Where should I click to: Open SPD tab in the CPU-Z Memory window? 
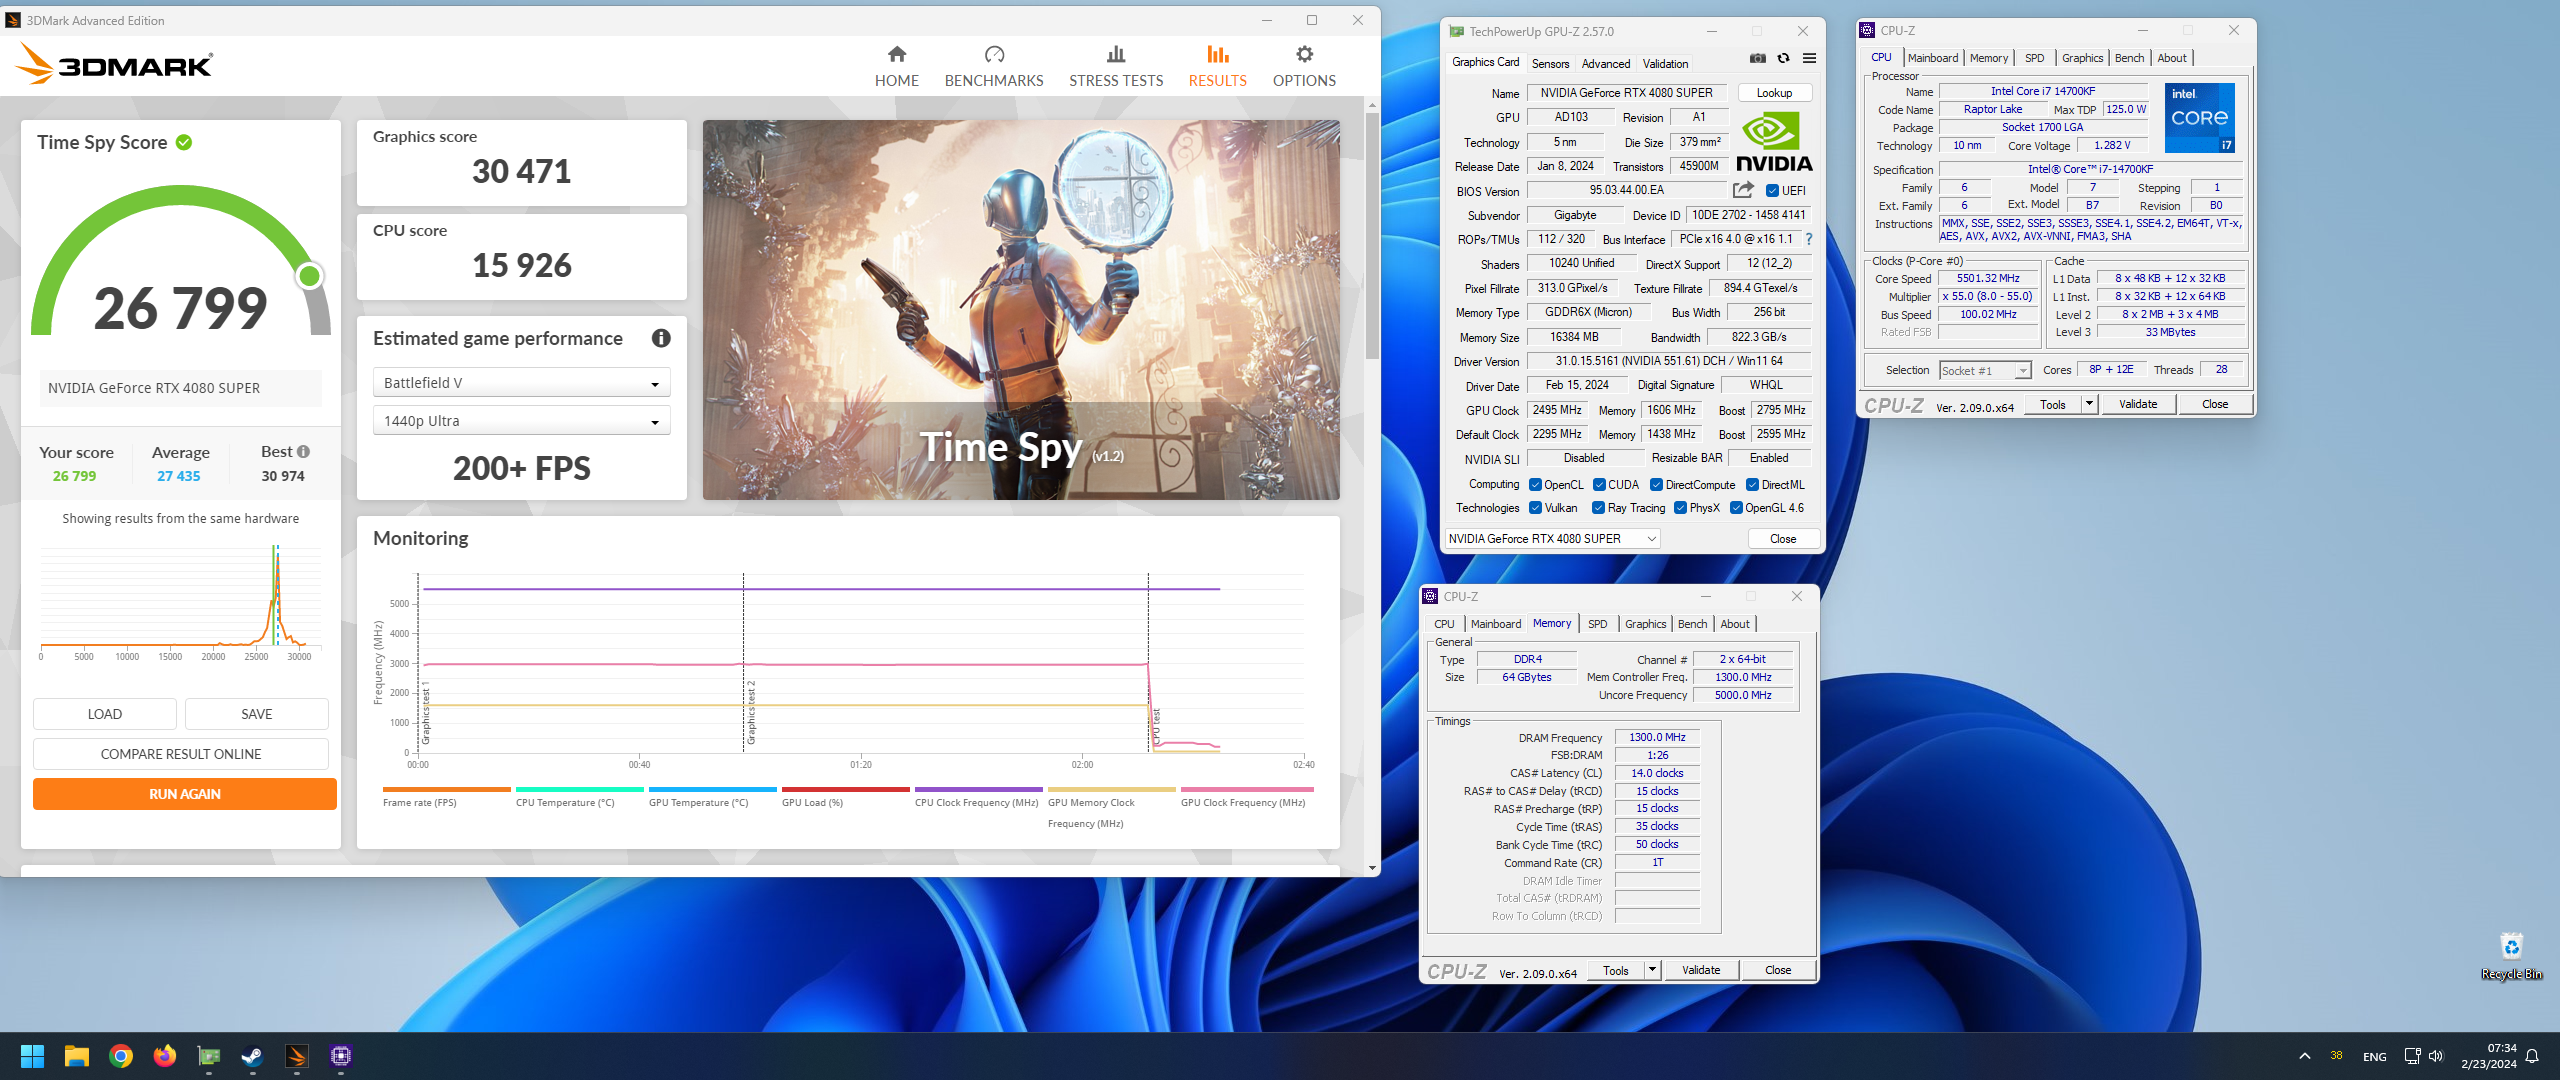1597,624
